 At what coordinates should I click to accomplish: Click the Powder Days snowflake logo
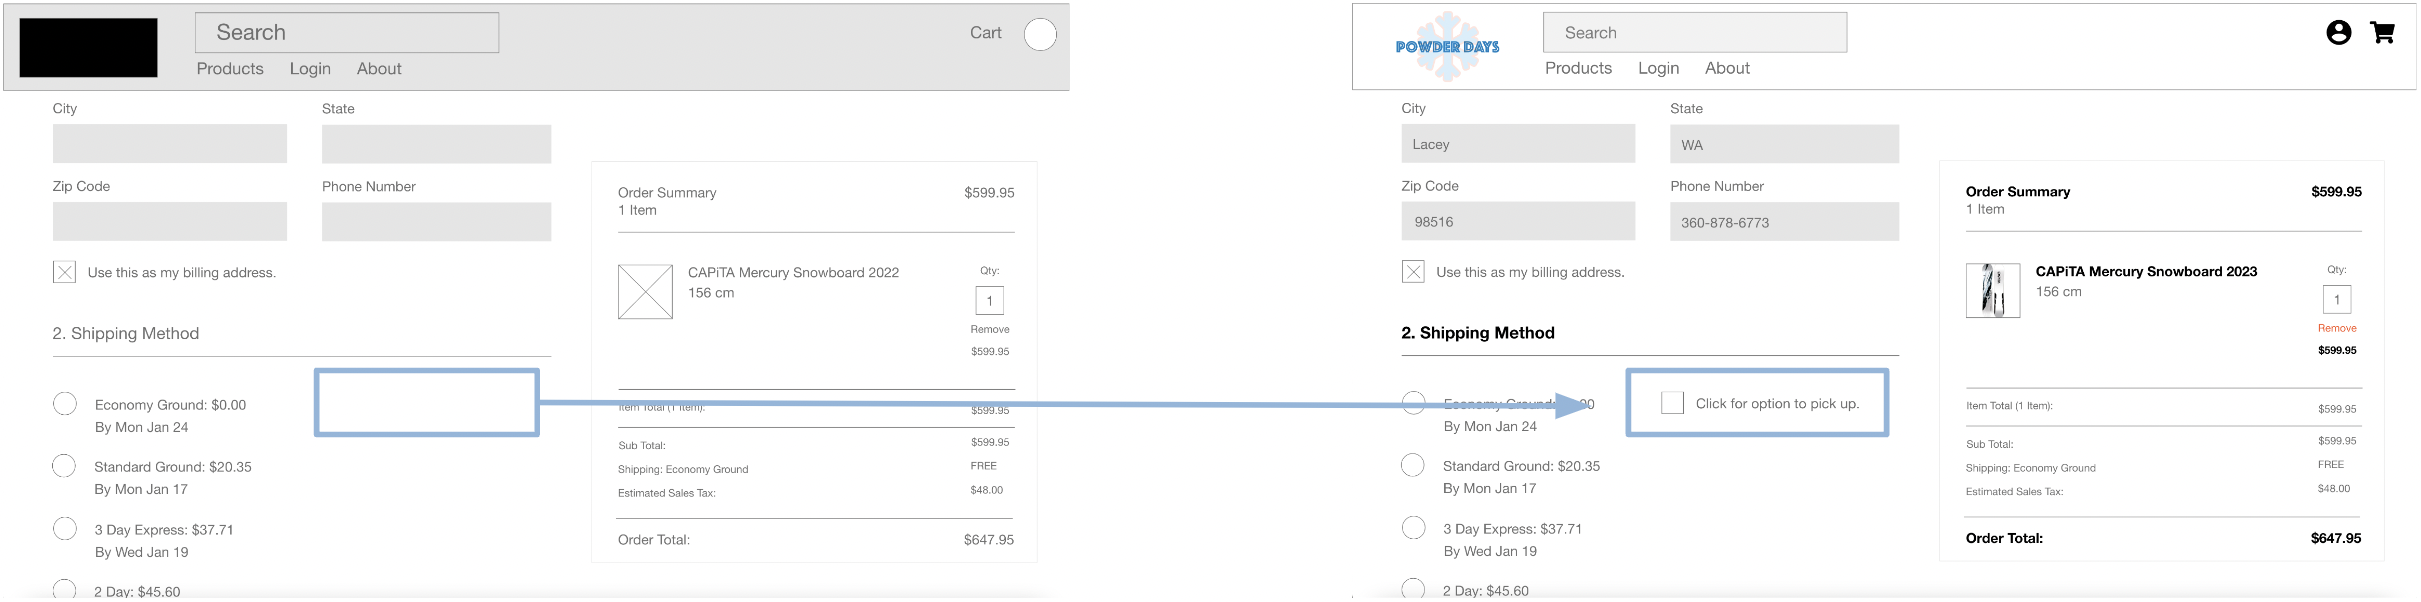pos(1447,46)
